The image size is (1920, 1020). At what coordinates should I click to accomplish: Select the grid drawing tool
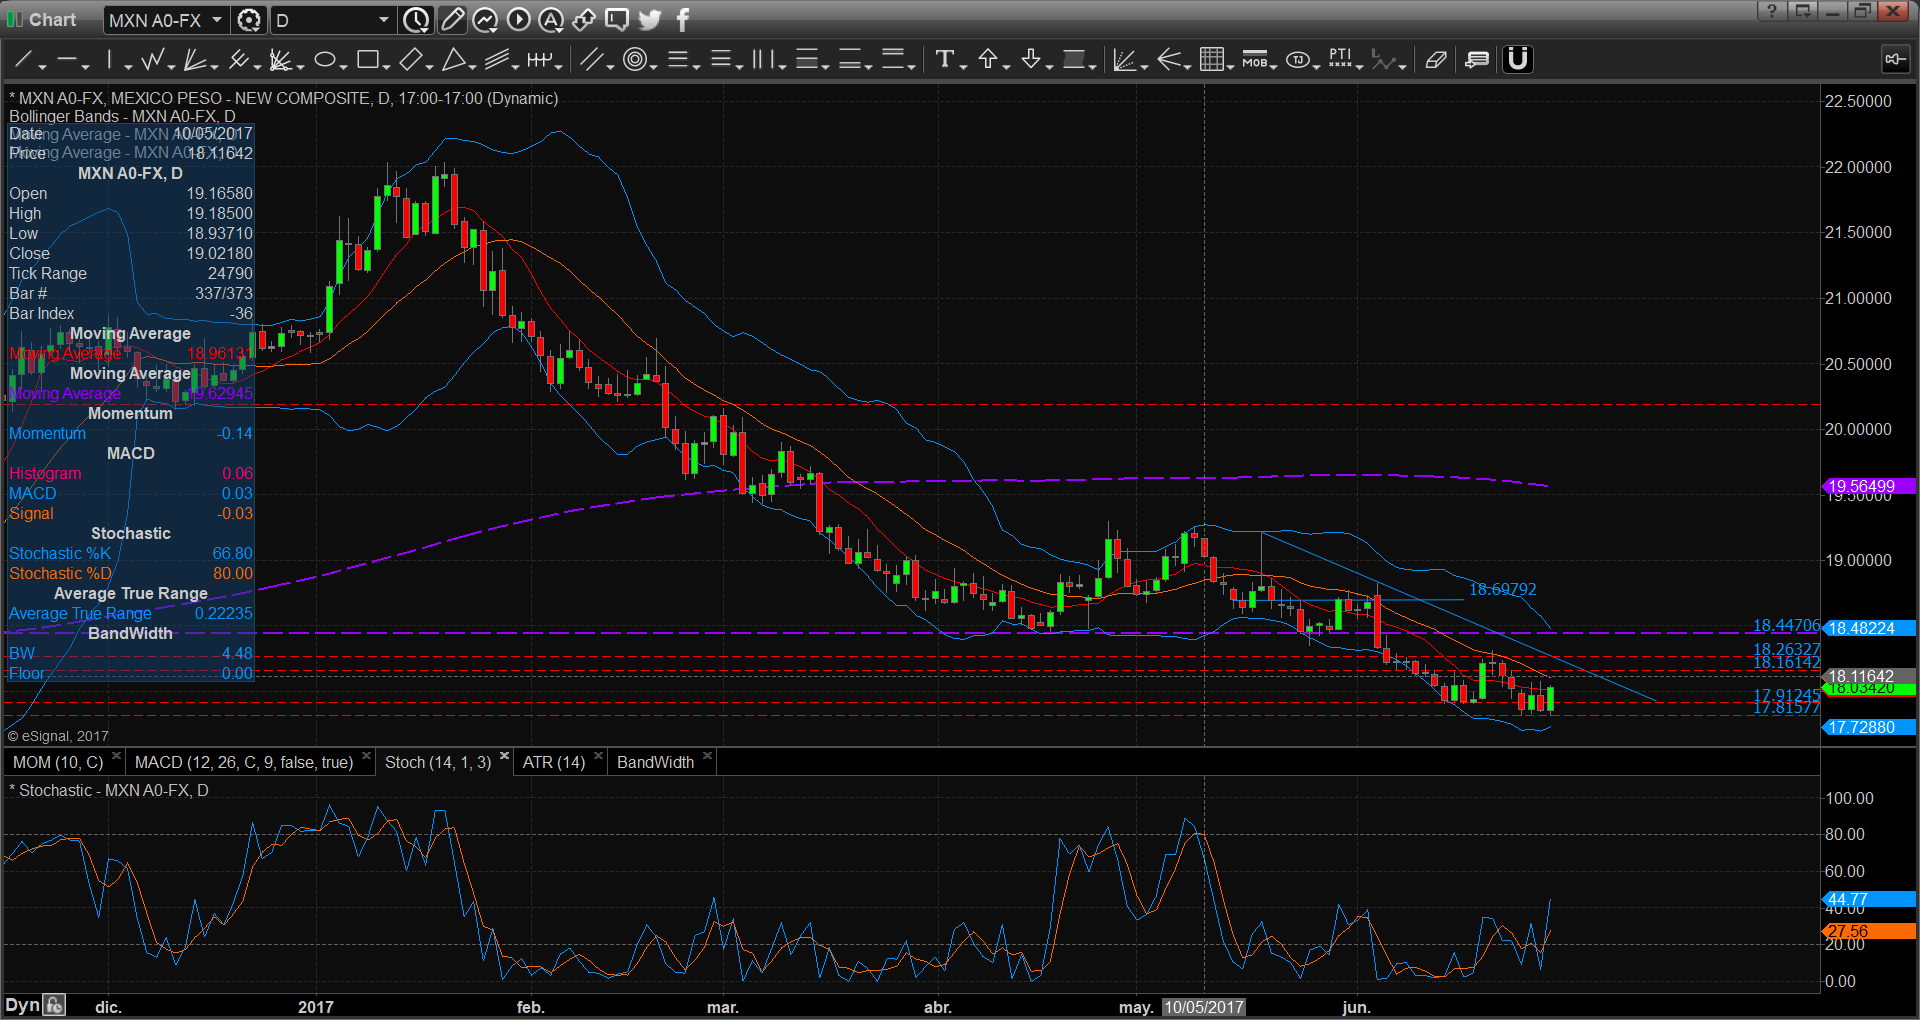pos(1211,60)
